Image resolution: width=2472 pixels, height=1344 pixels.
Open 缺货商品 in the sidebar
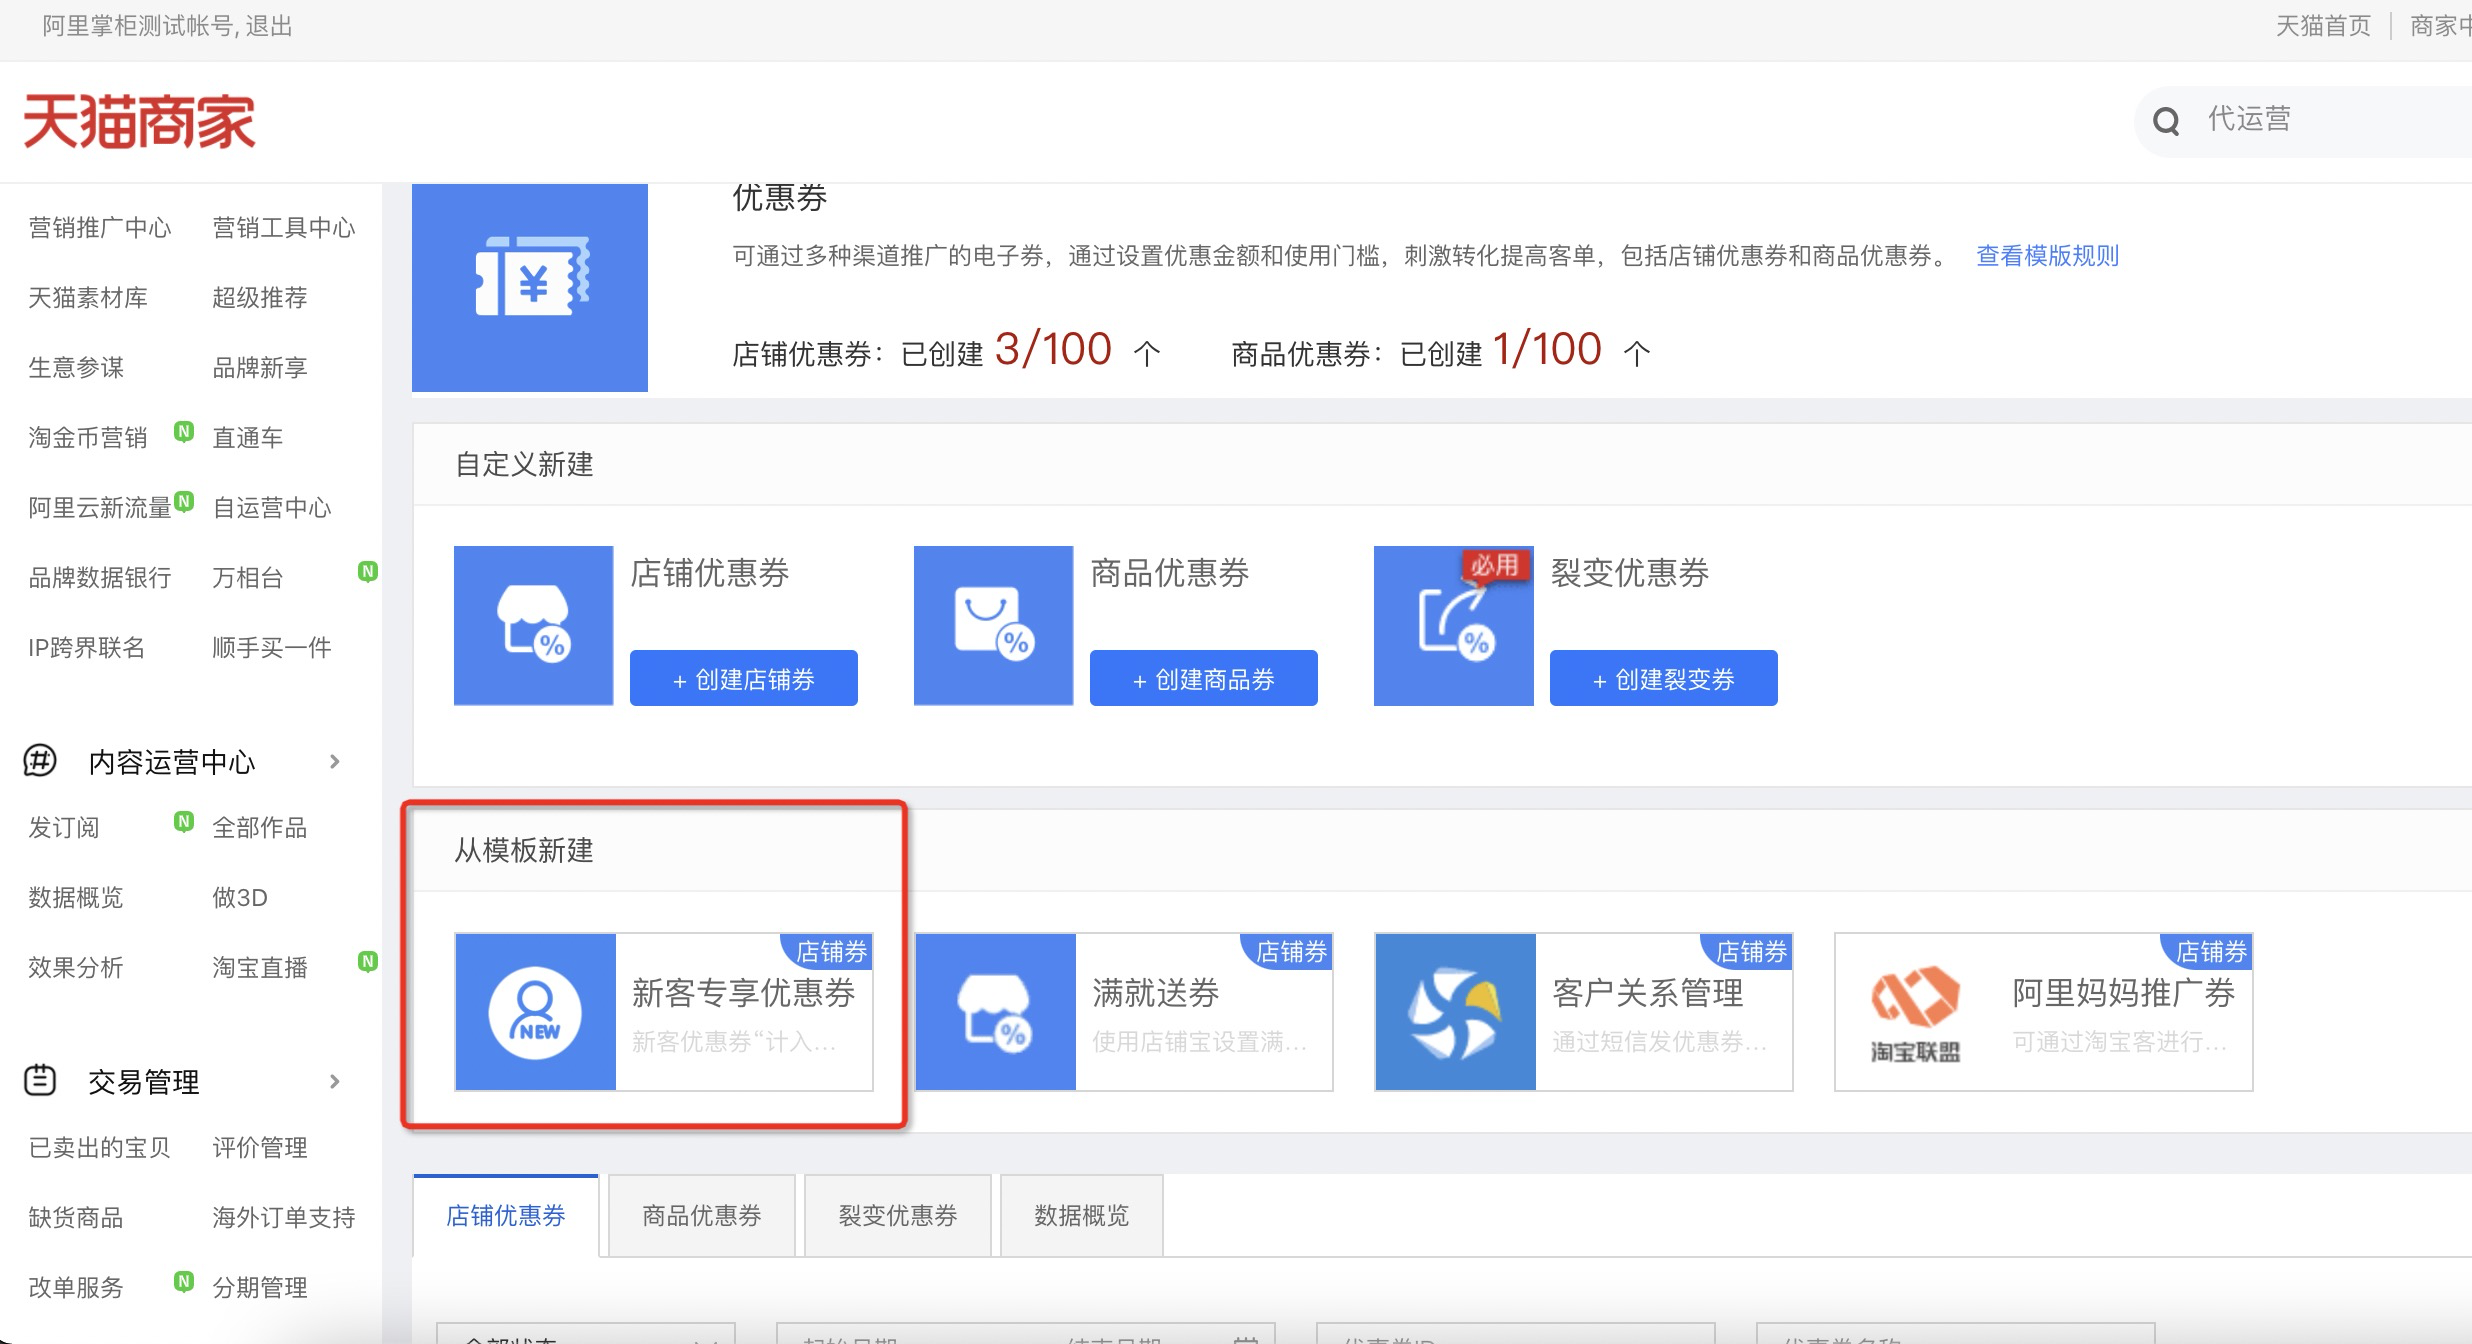point(76,1218)
